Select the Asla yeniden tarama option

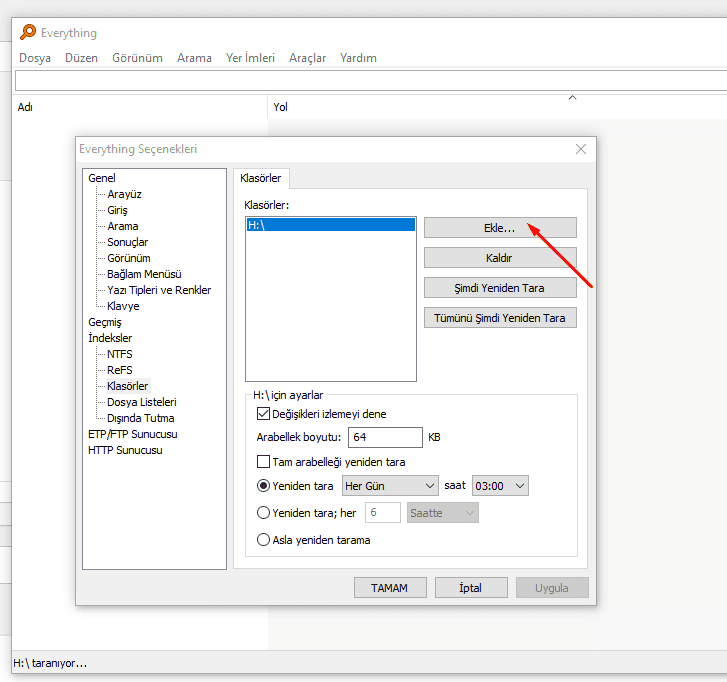[x=263, y=540]
